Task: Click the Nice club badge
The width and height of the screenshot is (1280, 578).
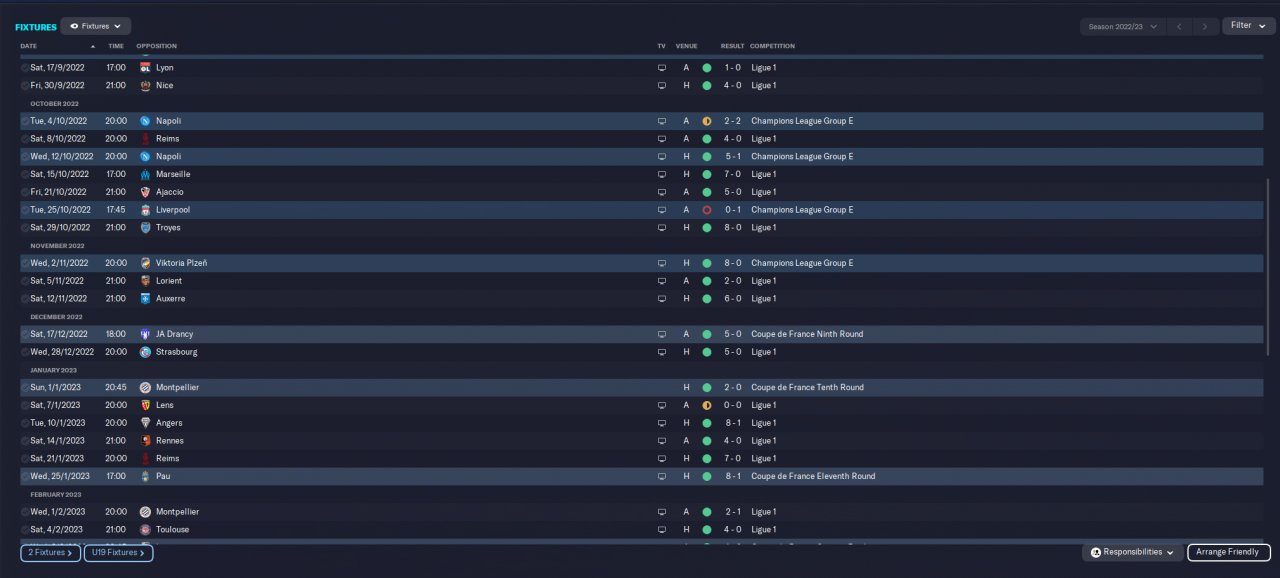Action: (x=146, y=86)
